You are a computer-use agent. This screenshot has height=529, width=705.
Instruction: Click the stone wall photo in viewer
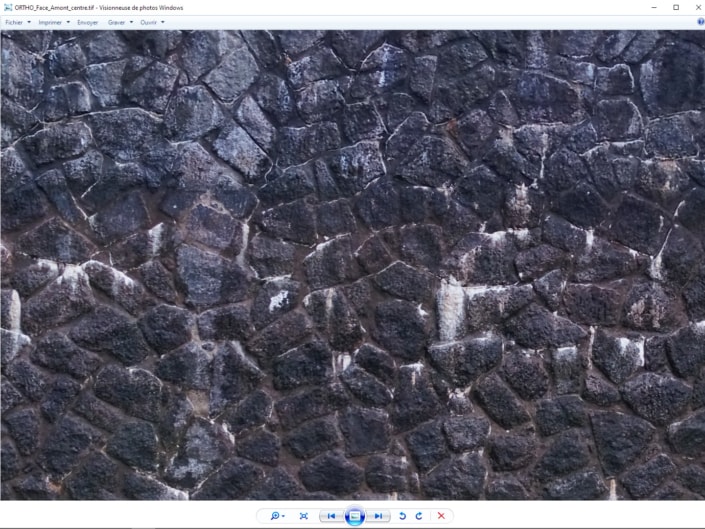point(352,265)
